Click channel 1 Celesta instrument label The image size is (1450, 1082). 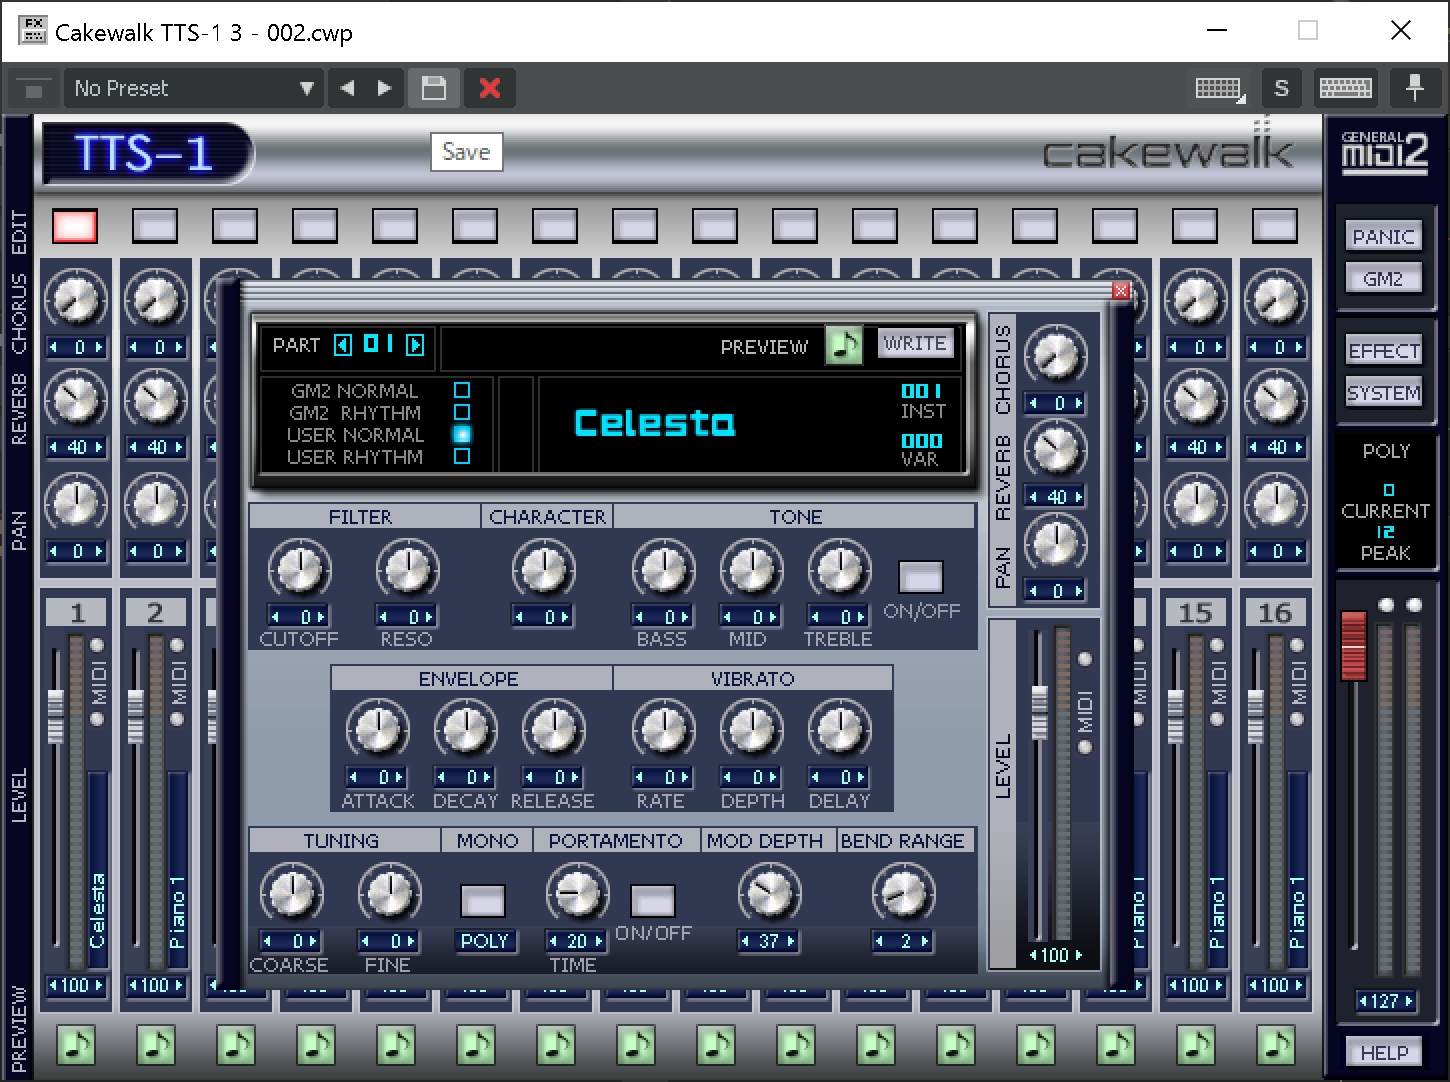coord(97,910)
